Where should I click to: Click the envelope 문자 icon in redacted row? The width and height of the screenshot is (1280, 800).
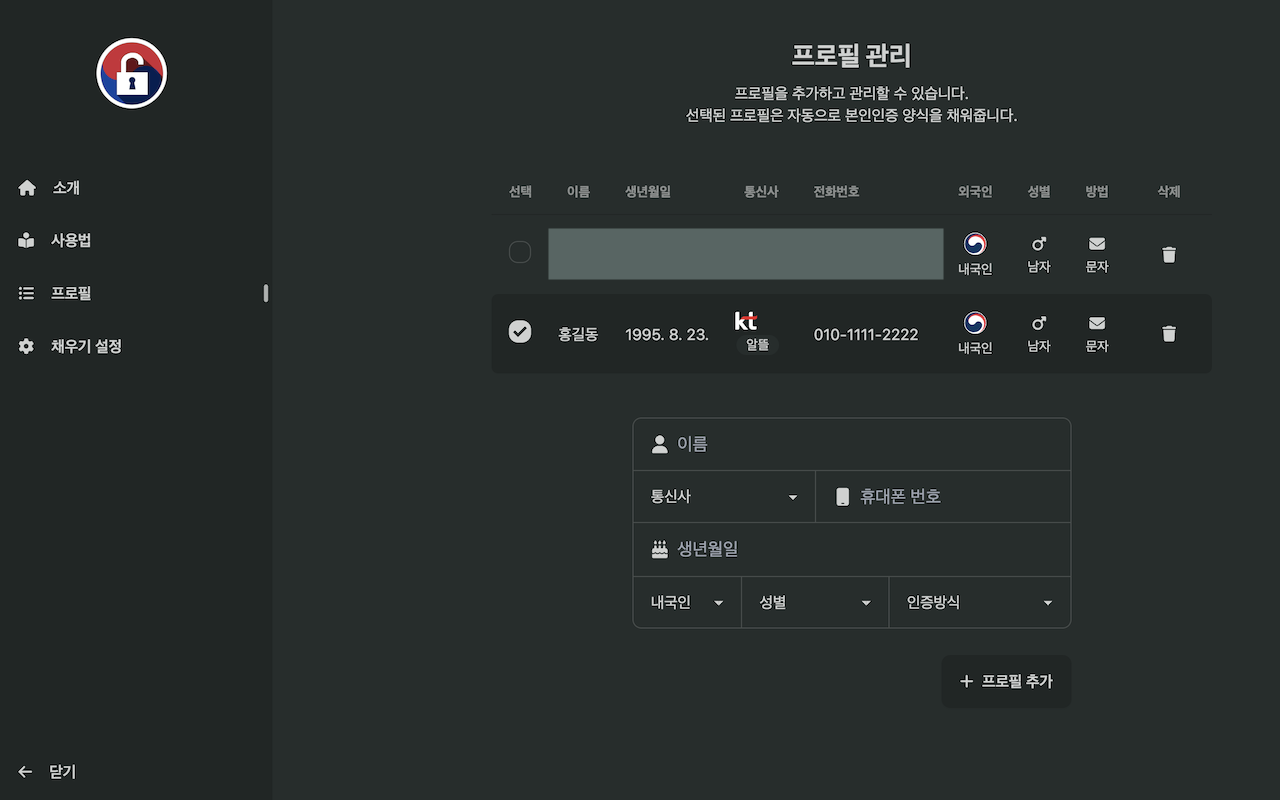[x=1097, y=244]
